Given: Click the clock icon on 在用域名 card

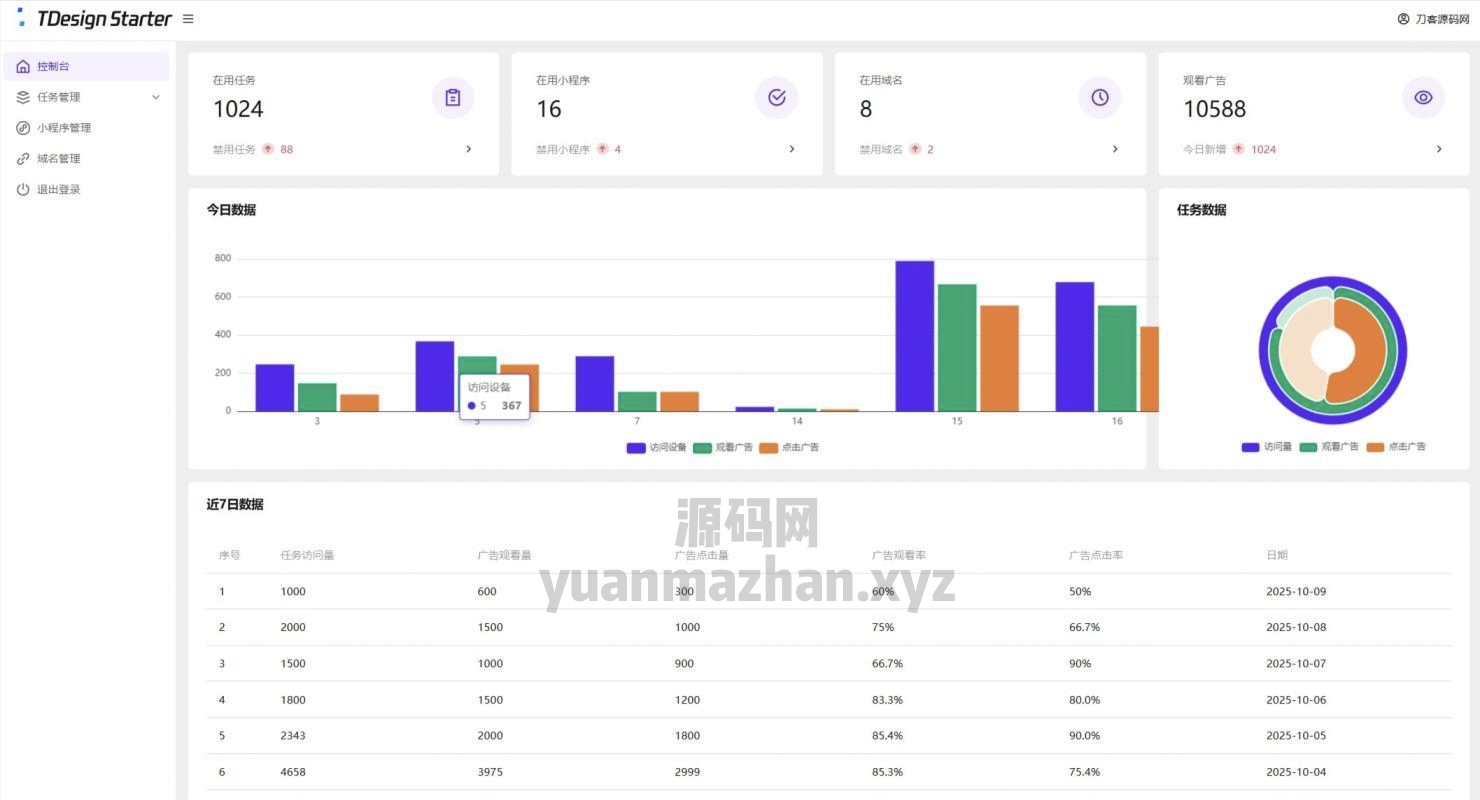Looking at the screenshot, I should (x=1100, y=97).
